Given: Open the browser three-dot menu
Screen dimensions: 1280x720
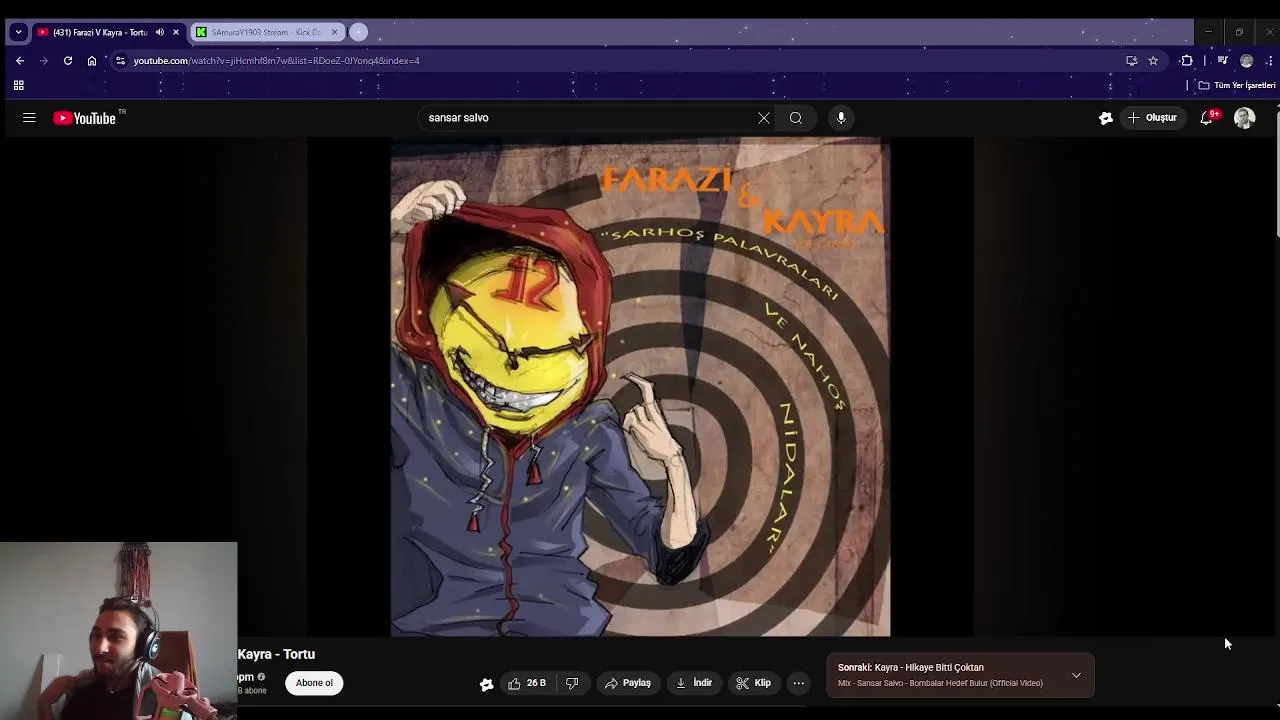Looking at the screenshot, I should coord(1269,60).
